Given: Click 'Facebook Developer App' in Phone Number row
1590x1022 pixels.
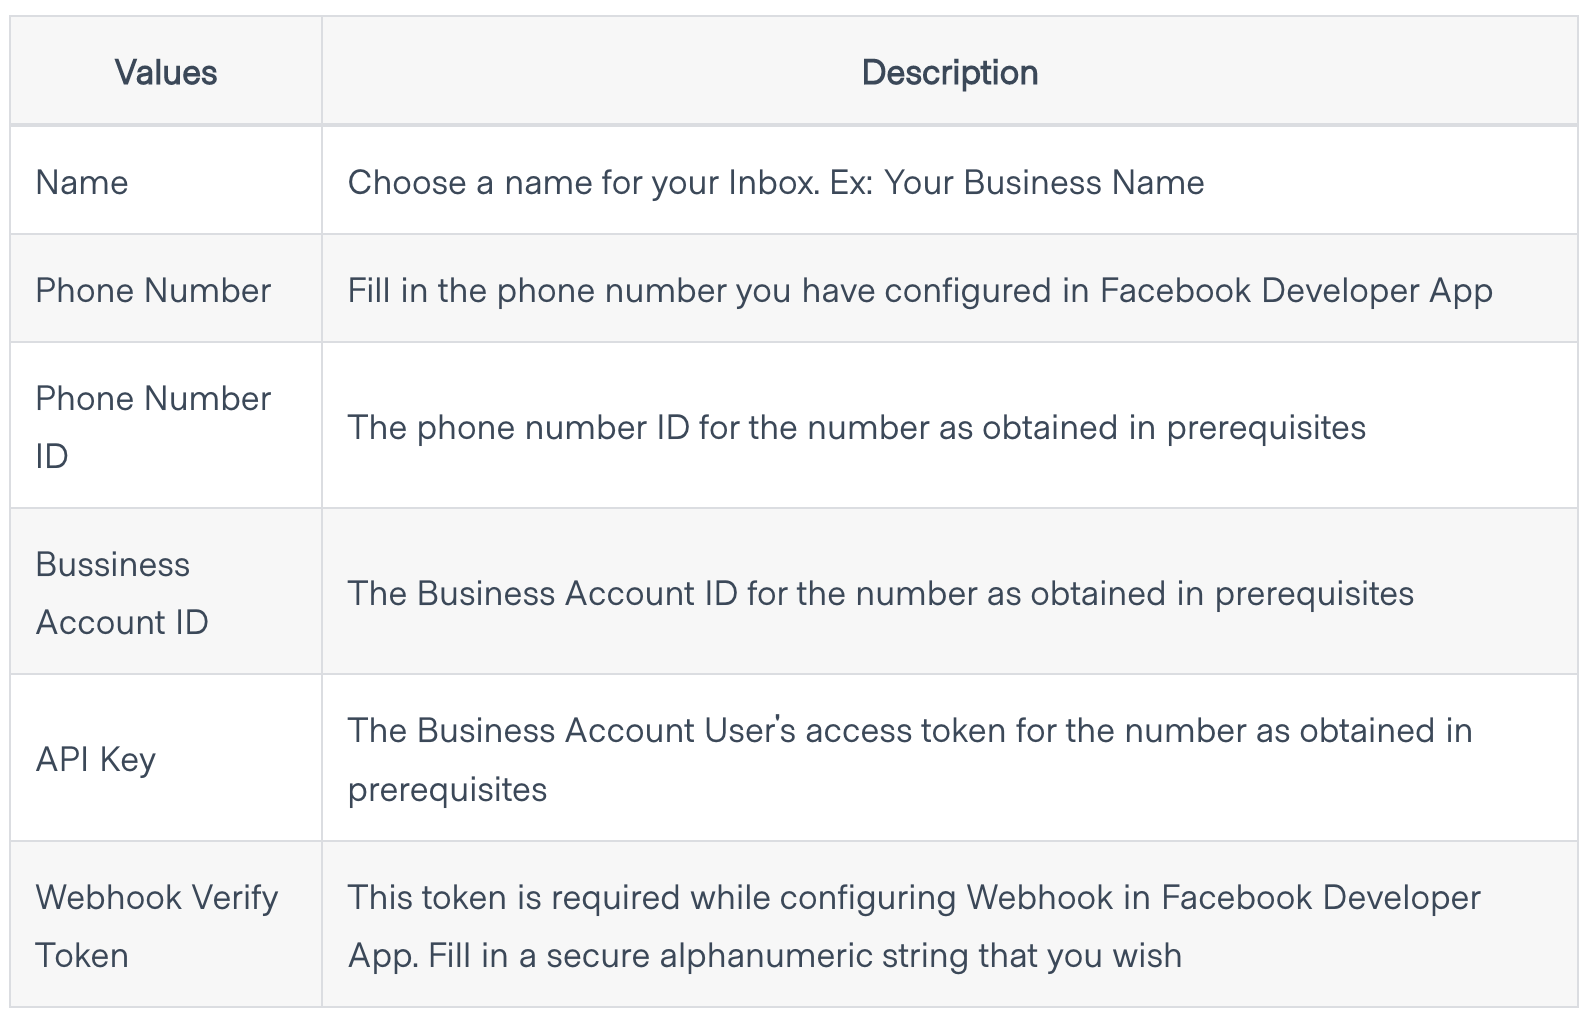Looking at the screenshot, I should (x=1296, y=290).
